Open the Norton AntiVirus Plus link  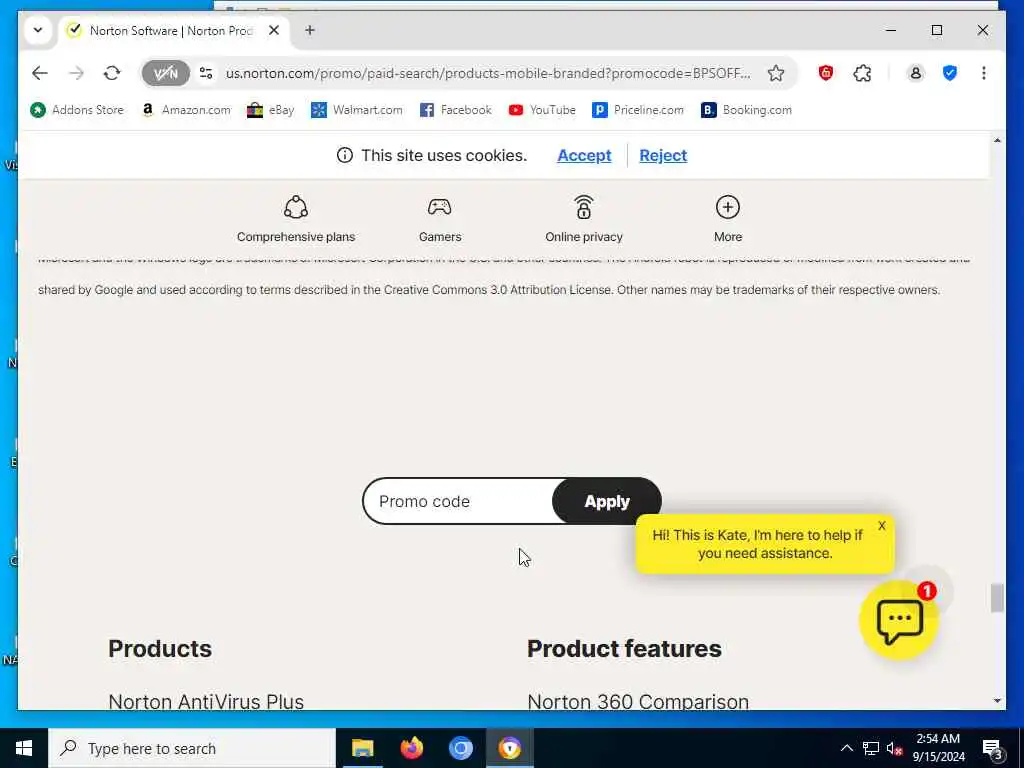[206, 701]
